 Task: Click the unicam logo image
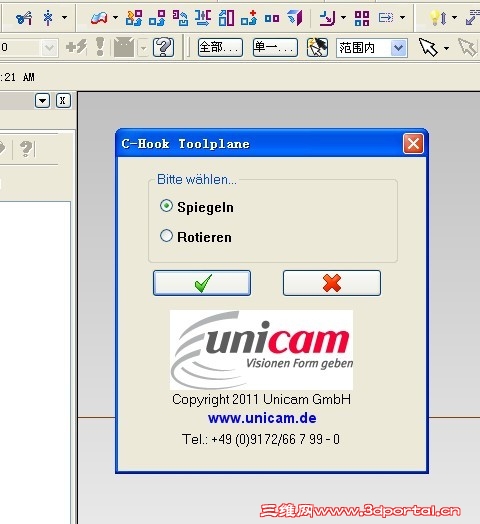click(261, 350)
